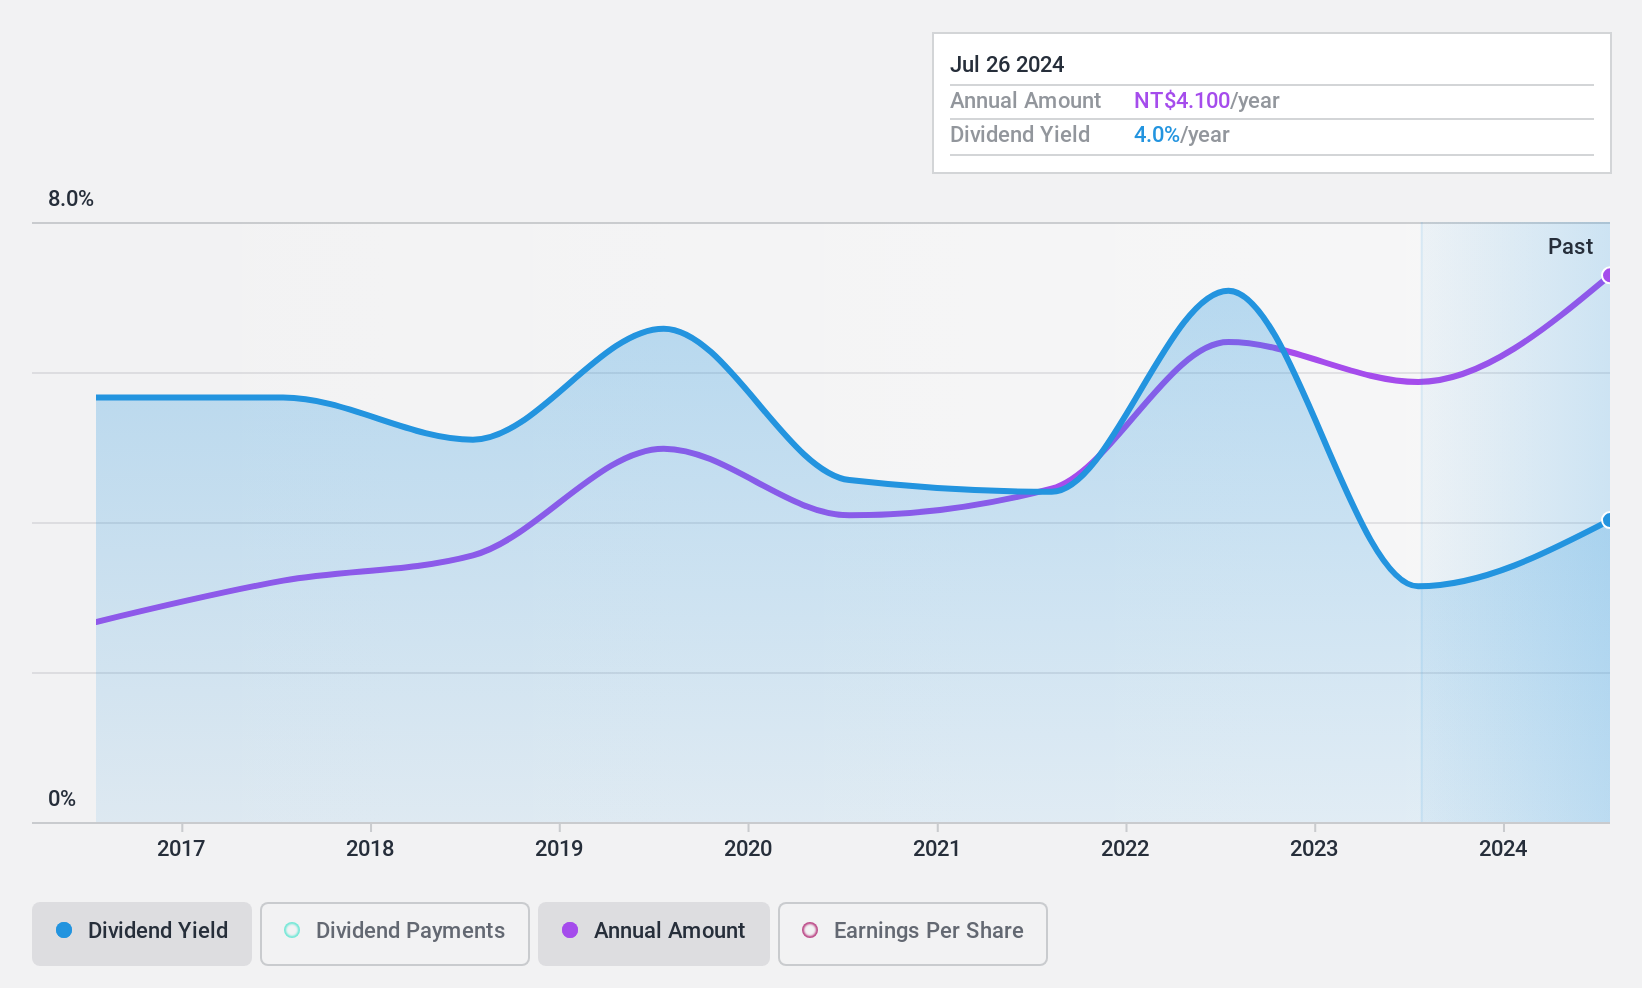Click the 0% y-axis label
Viewport: 1642px width, 988px height.
pyautogui.click(x=62, y=799)
